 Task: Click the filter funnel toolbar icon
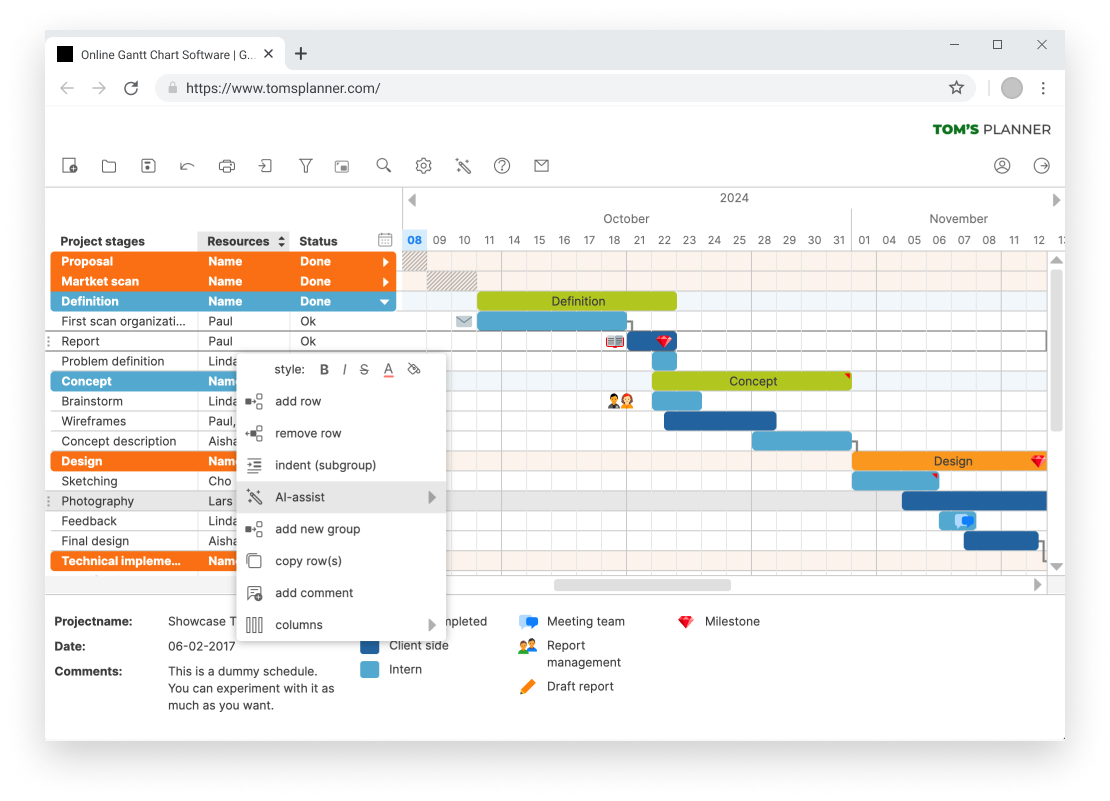click(x=304, y=165)
